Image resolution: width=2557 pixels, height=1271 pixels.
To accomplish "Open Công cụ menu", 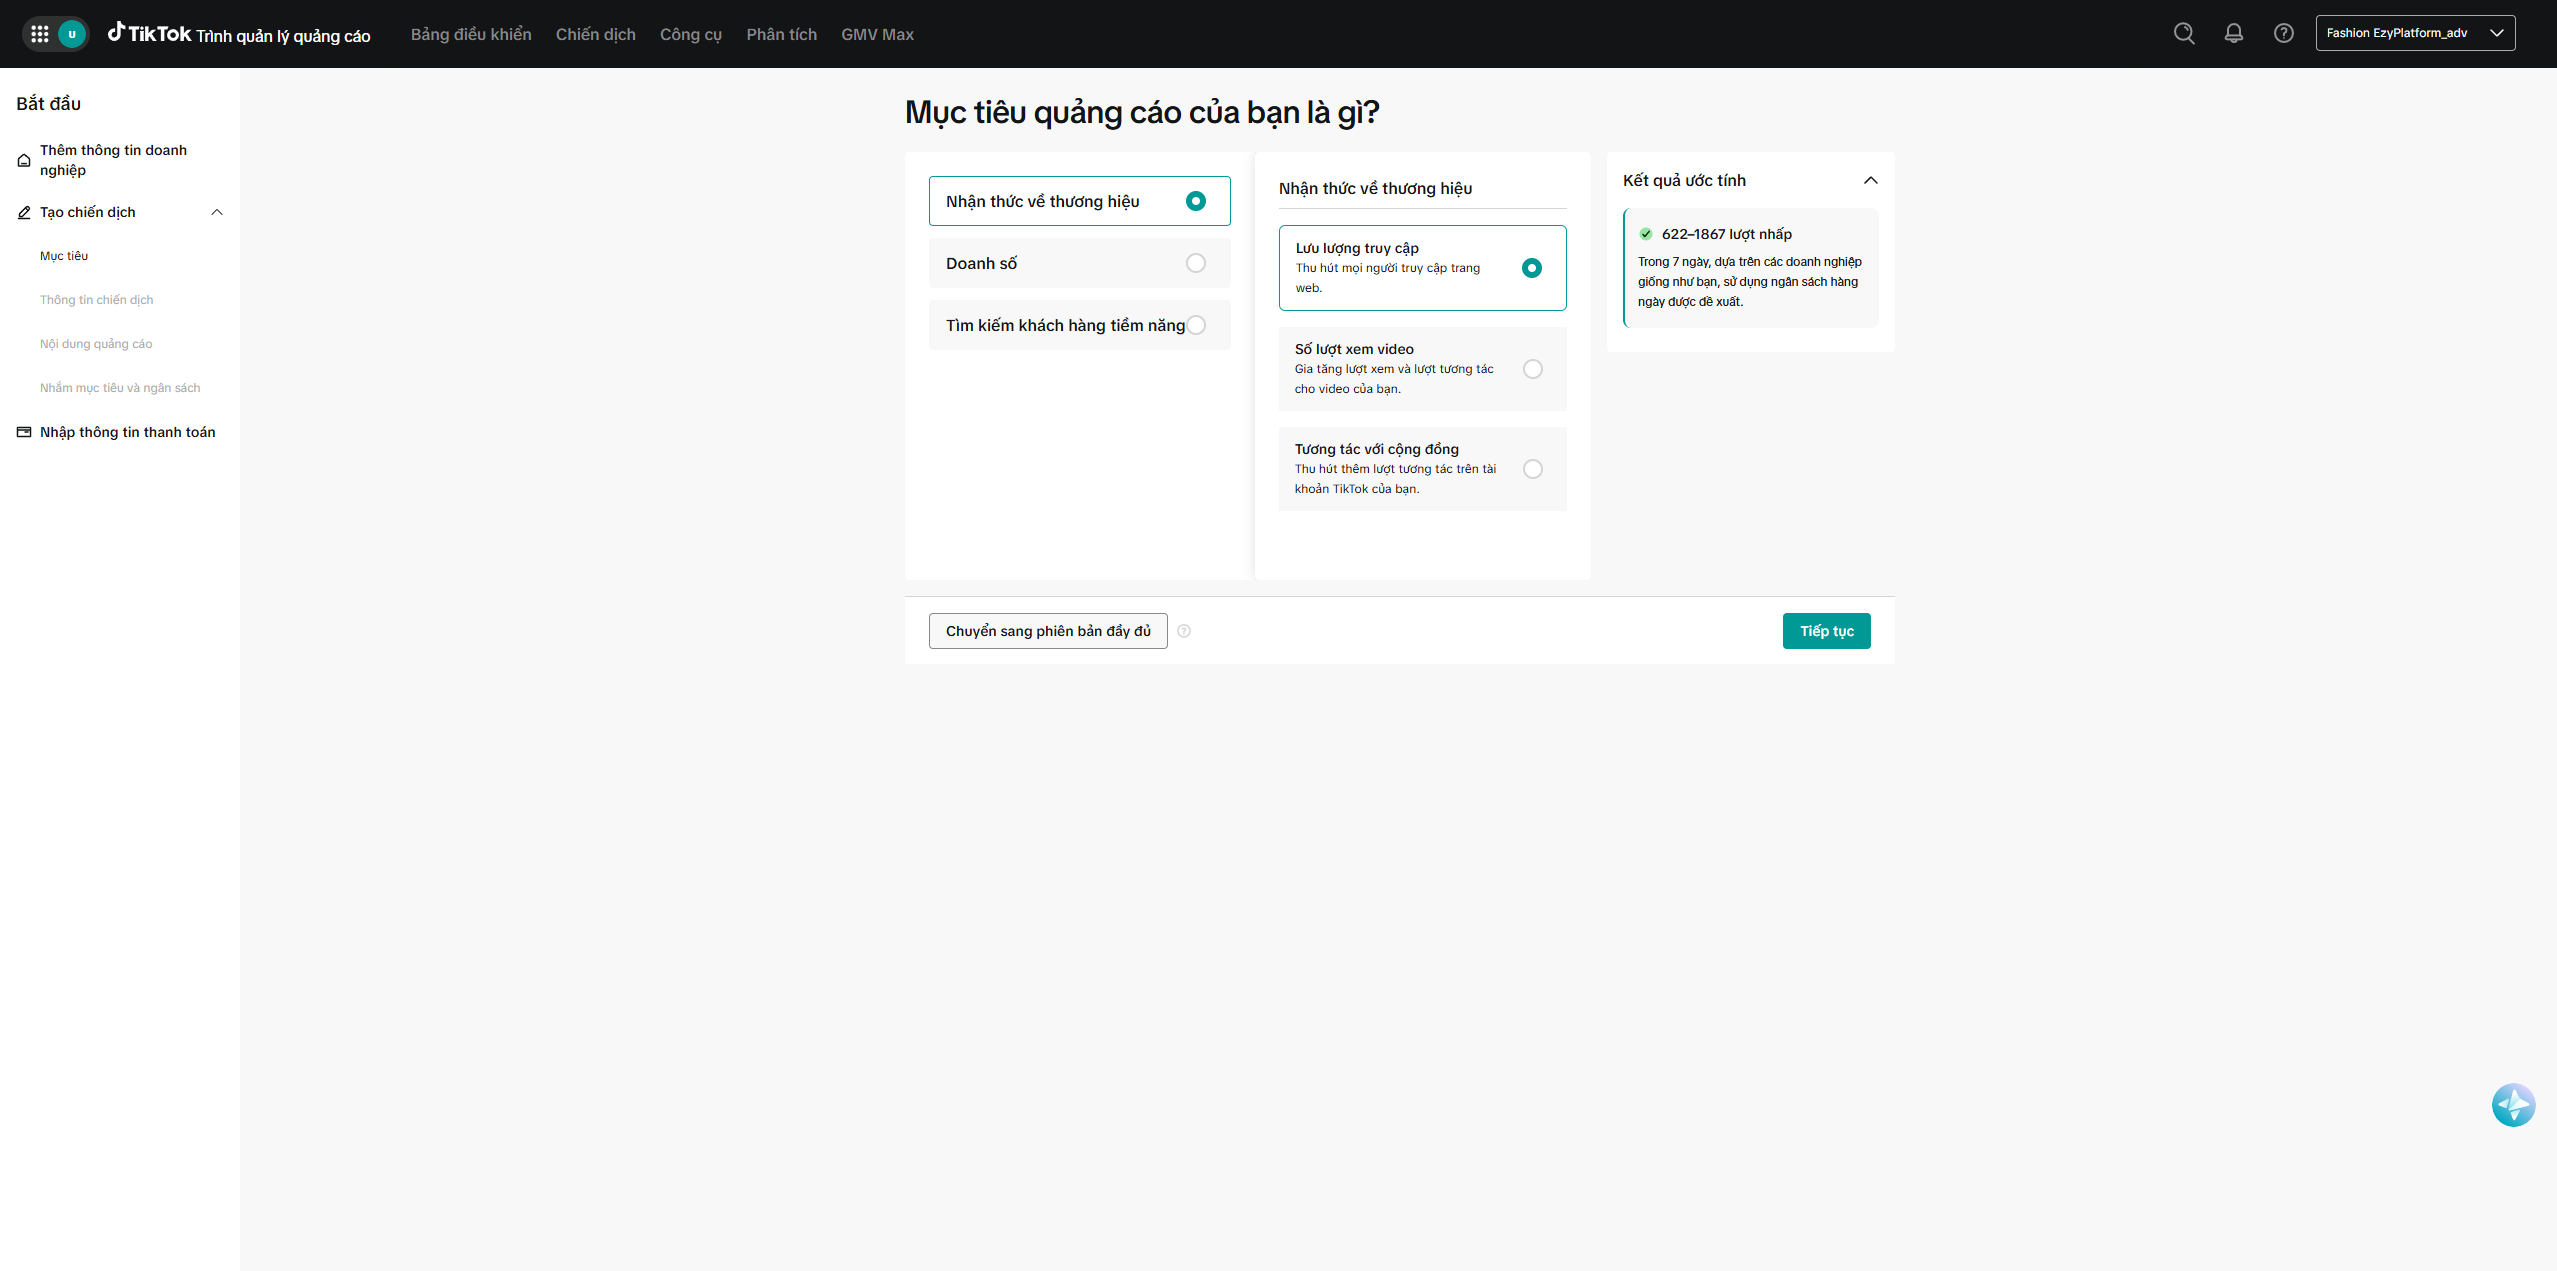I will [691, 34].
